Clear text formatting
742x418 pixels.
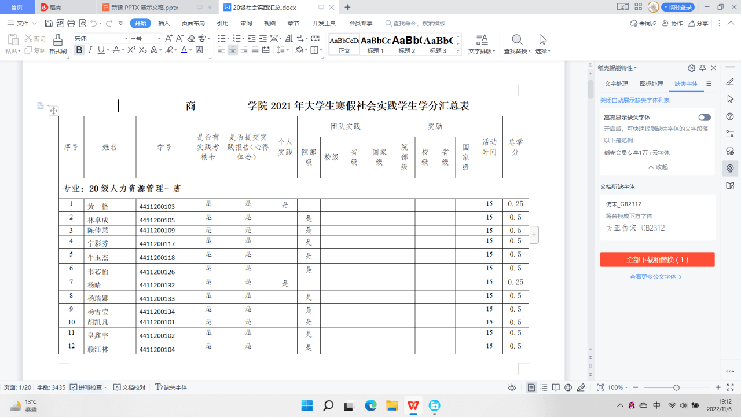191,38
